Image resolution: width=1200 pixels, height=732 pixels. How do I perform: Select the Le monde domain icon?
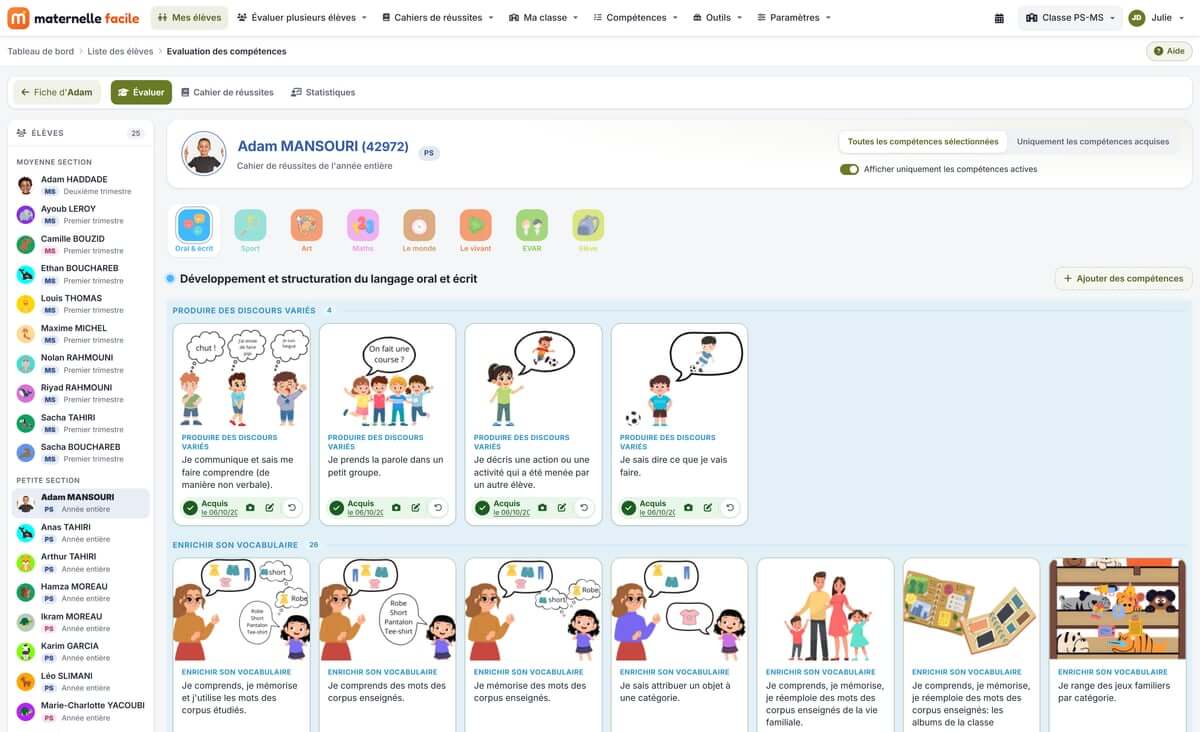[419, 229]
